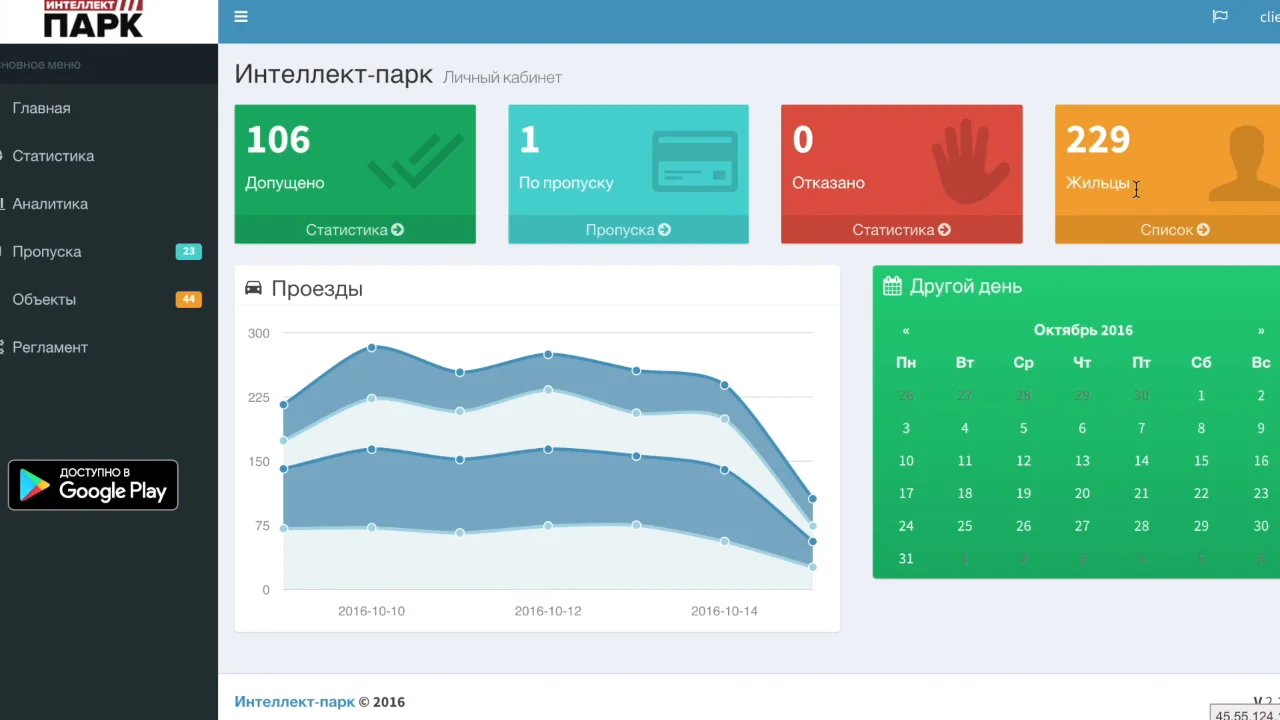Click the credit card icon in По пропуску card
This screenshot has height=720, width=1280.
(x=695, y=161)
